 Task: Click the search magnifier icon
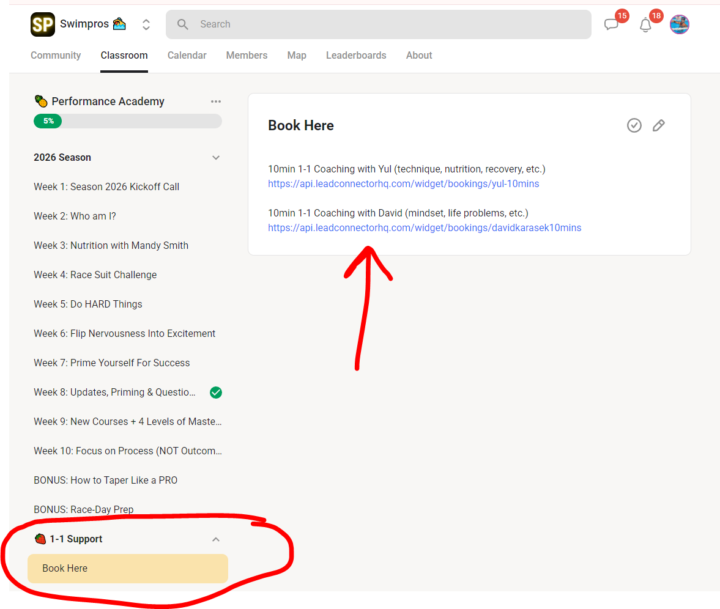(x=182, y=24)
